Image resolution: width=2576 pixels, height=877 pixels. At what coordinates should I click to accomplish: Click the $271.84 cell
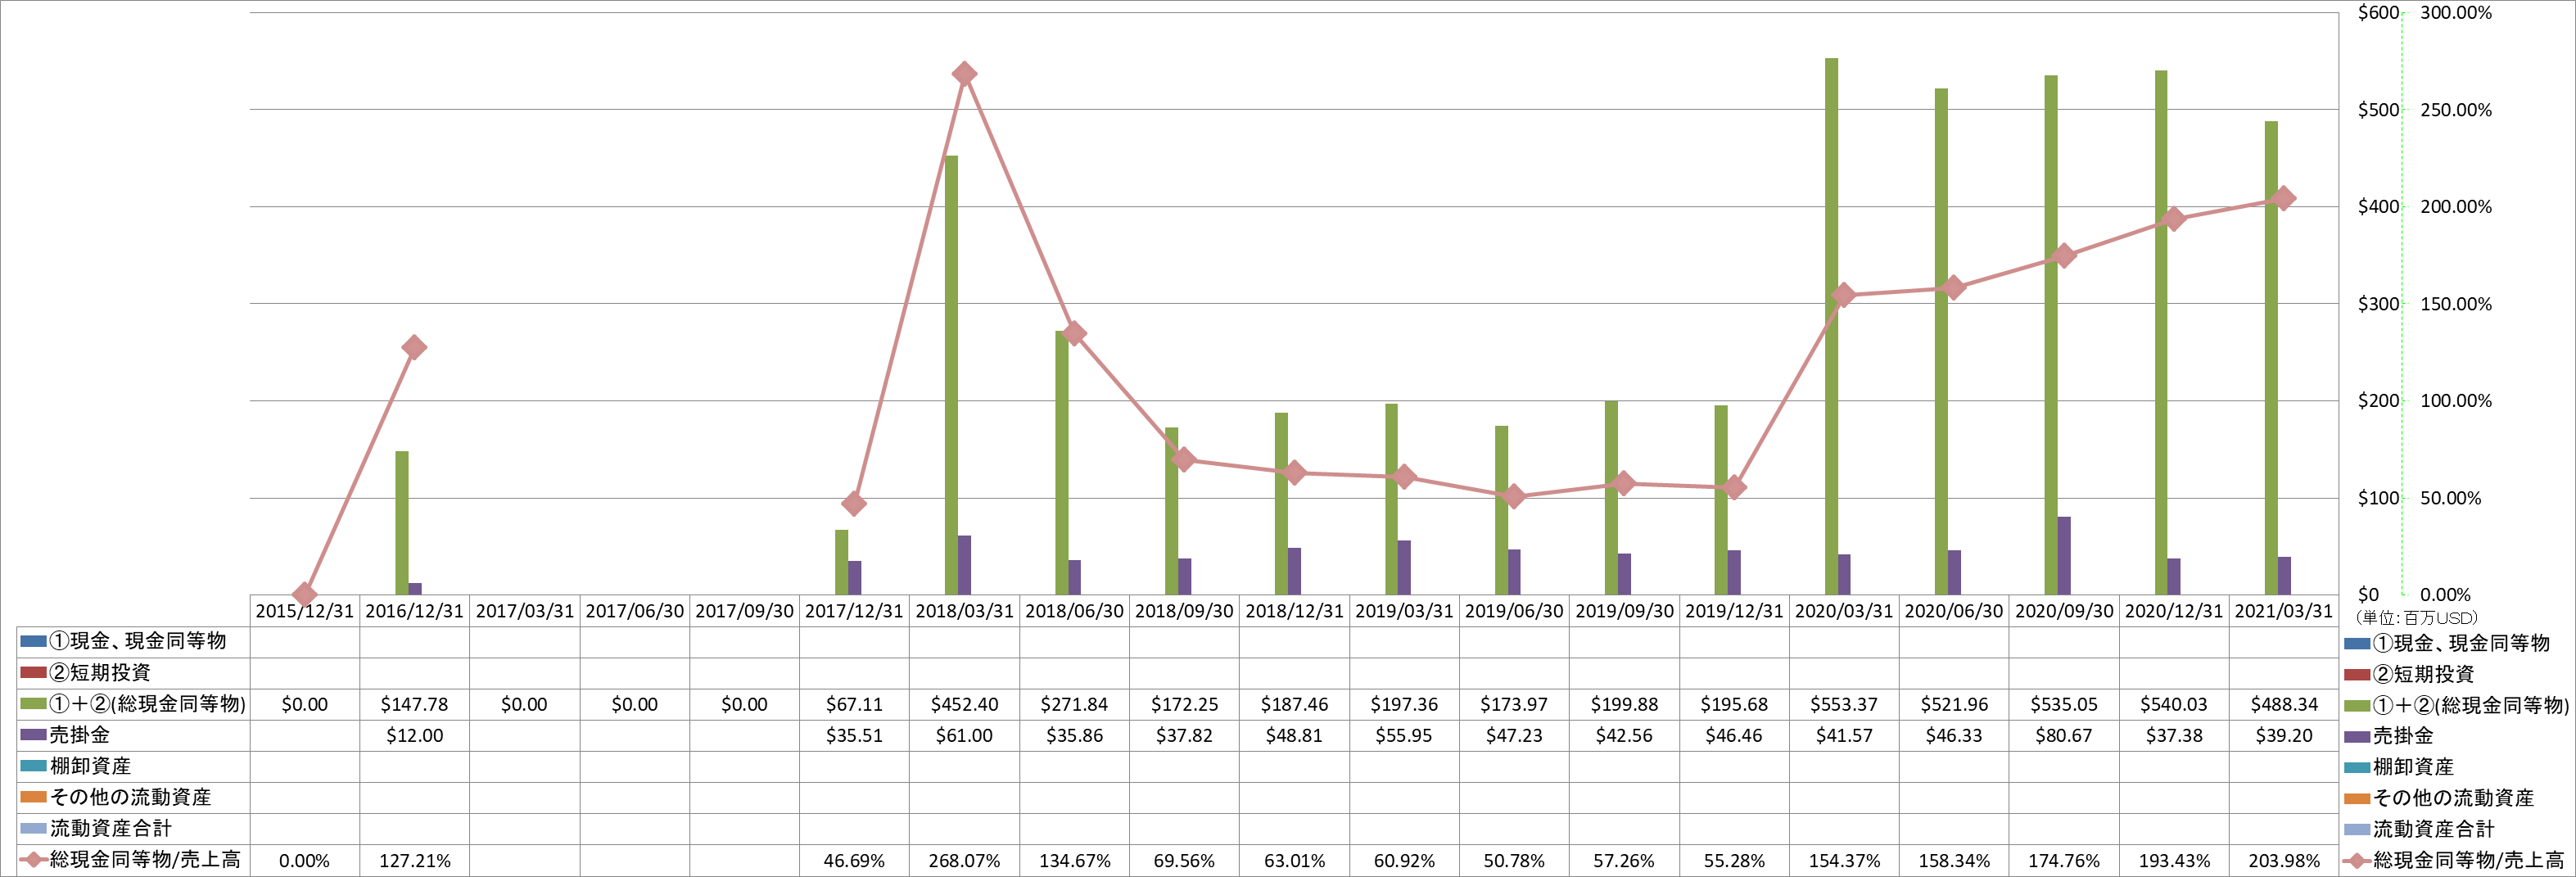pyautogui.click(x=1074, y=704)
